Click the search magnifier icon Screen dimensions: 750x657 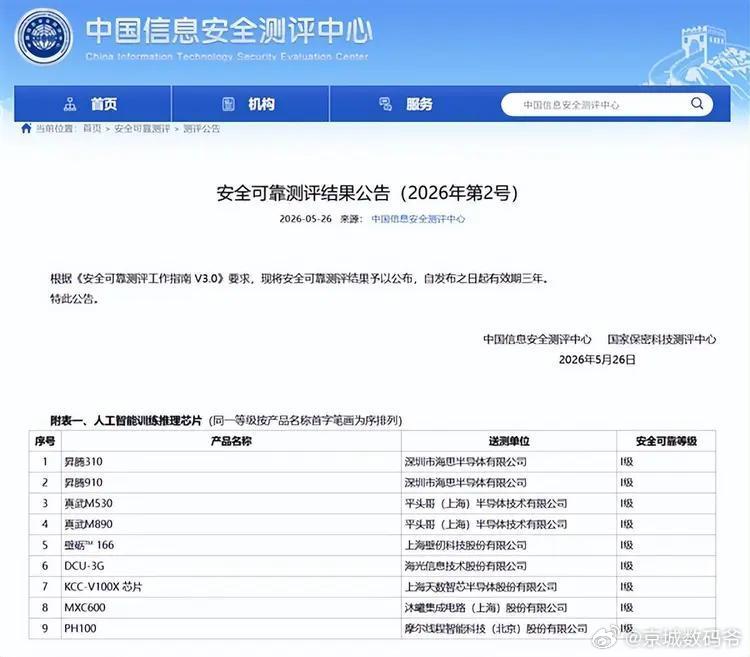coord(697,103)
